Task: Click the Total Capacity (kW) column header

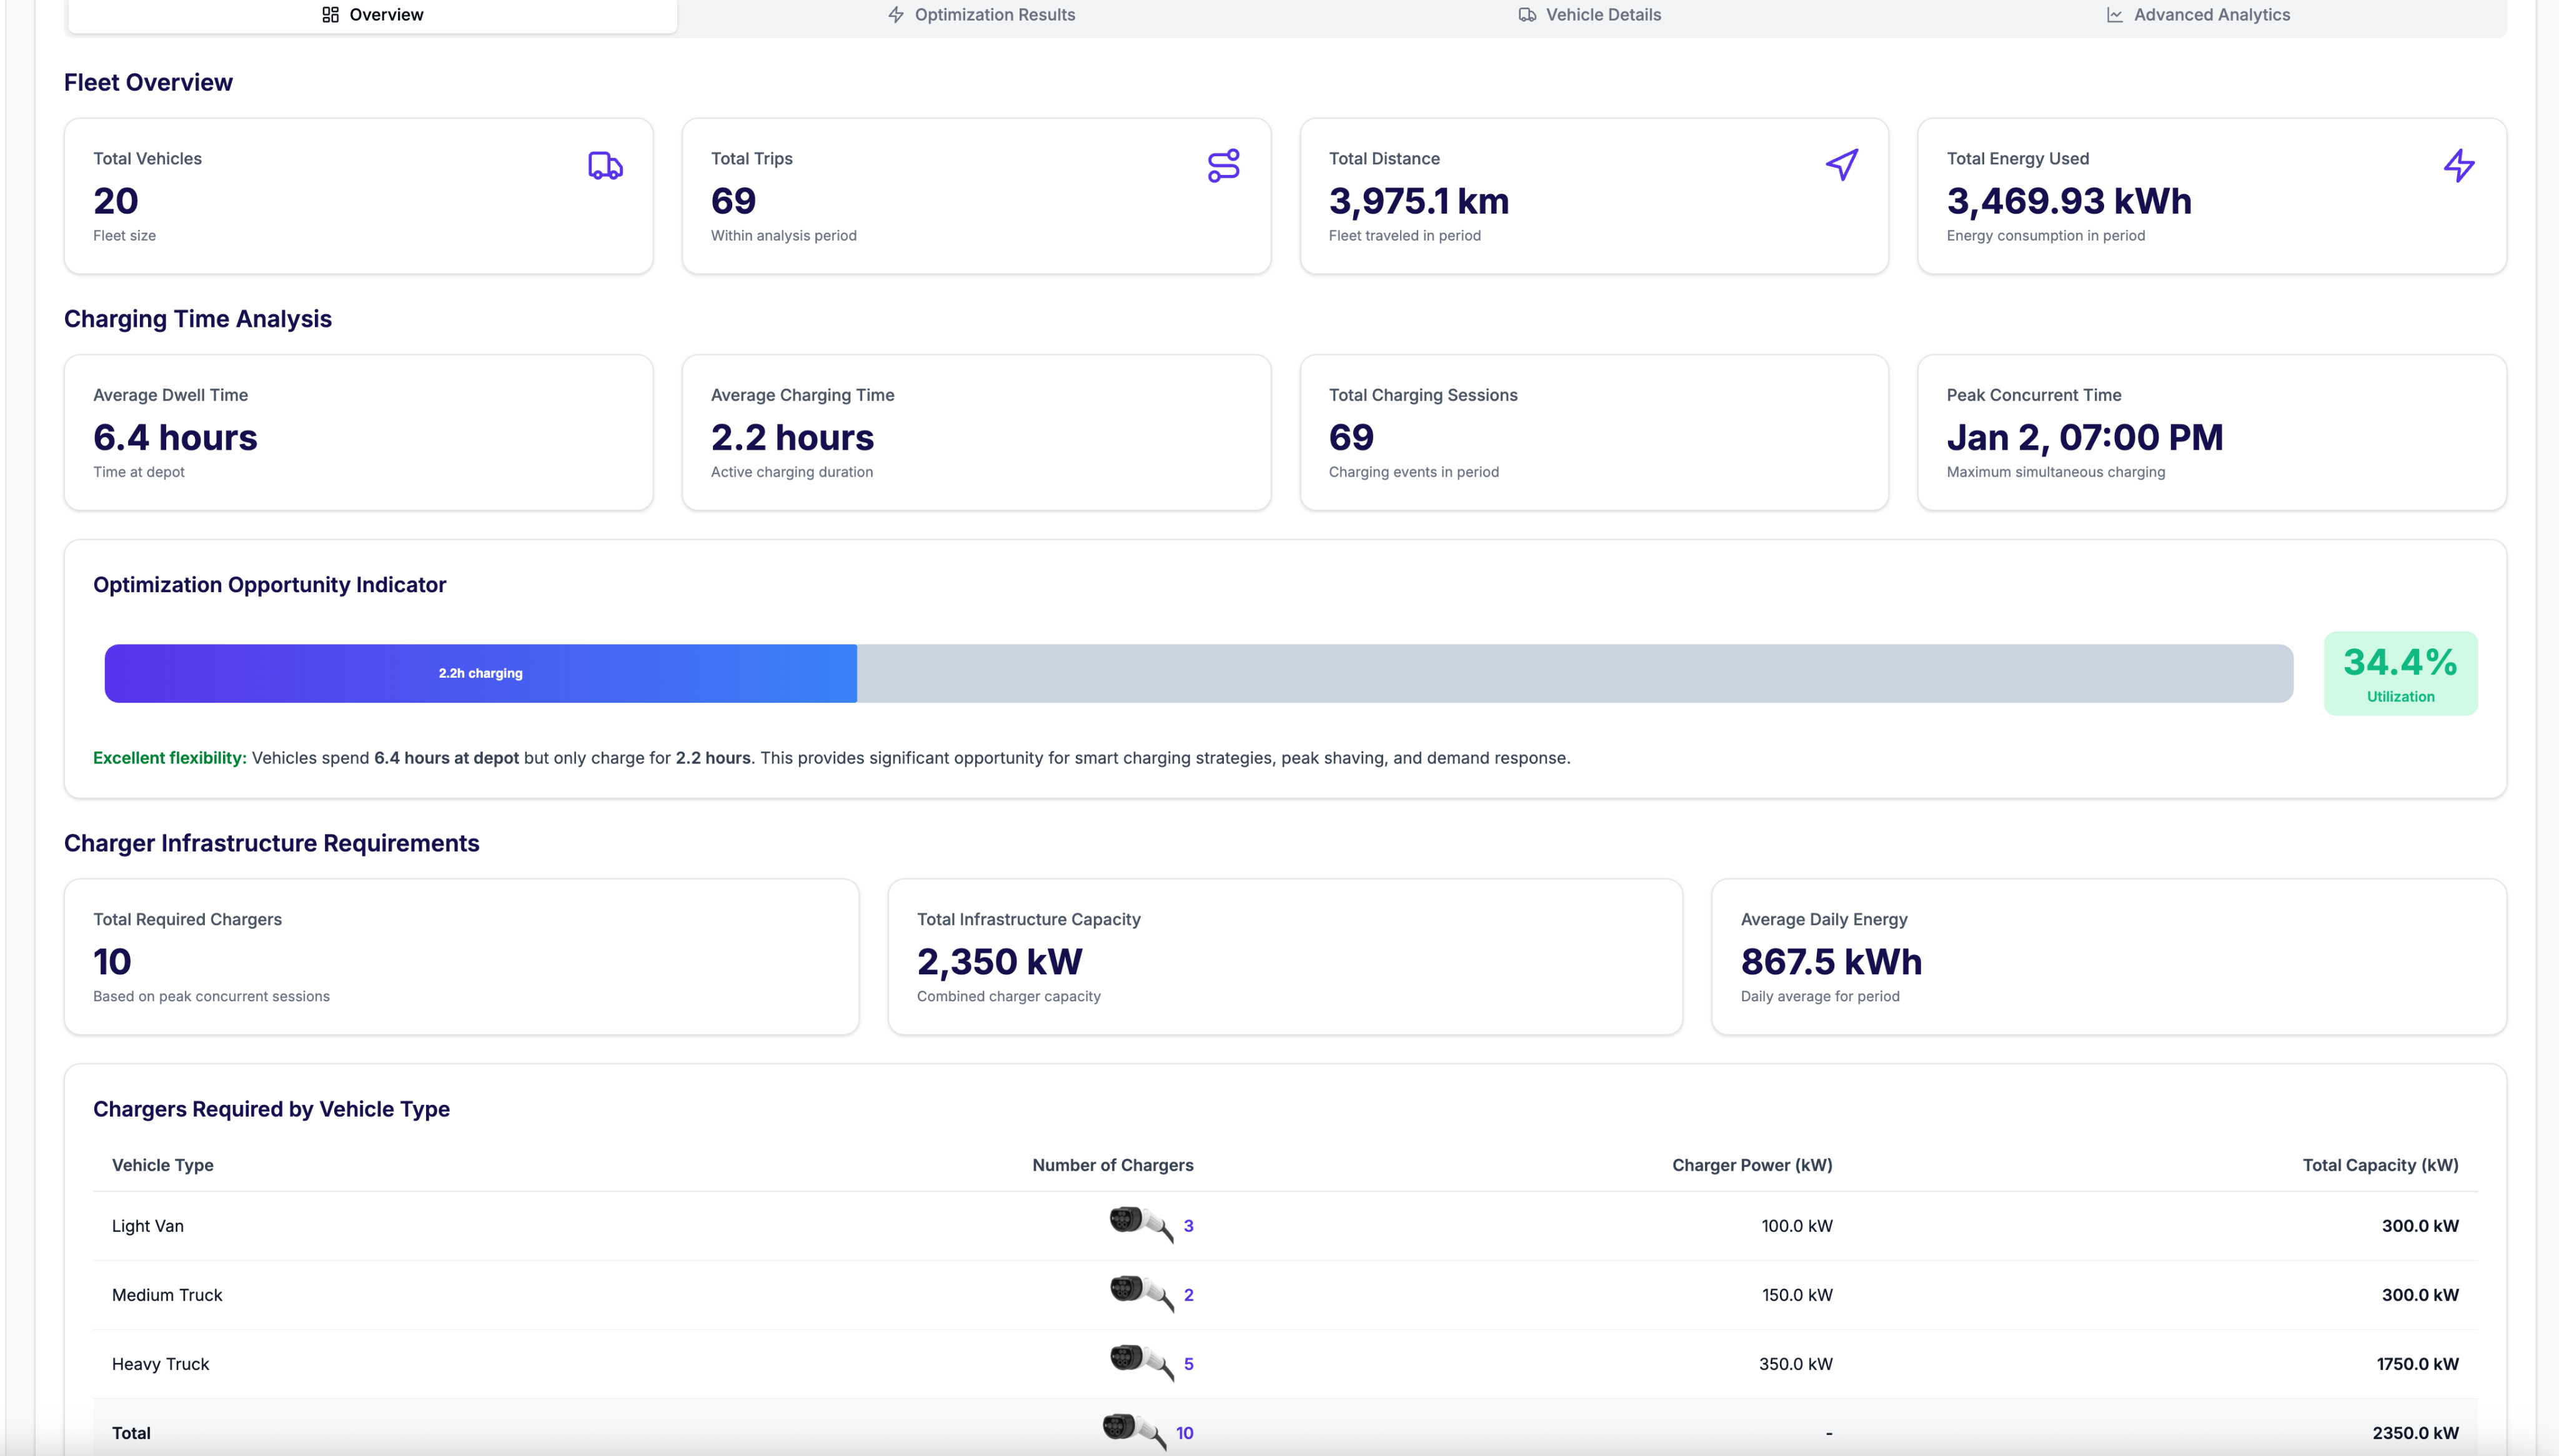Action: click(x=2379, y=1165)
